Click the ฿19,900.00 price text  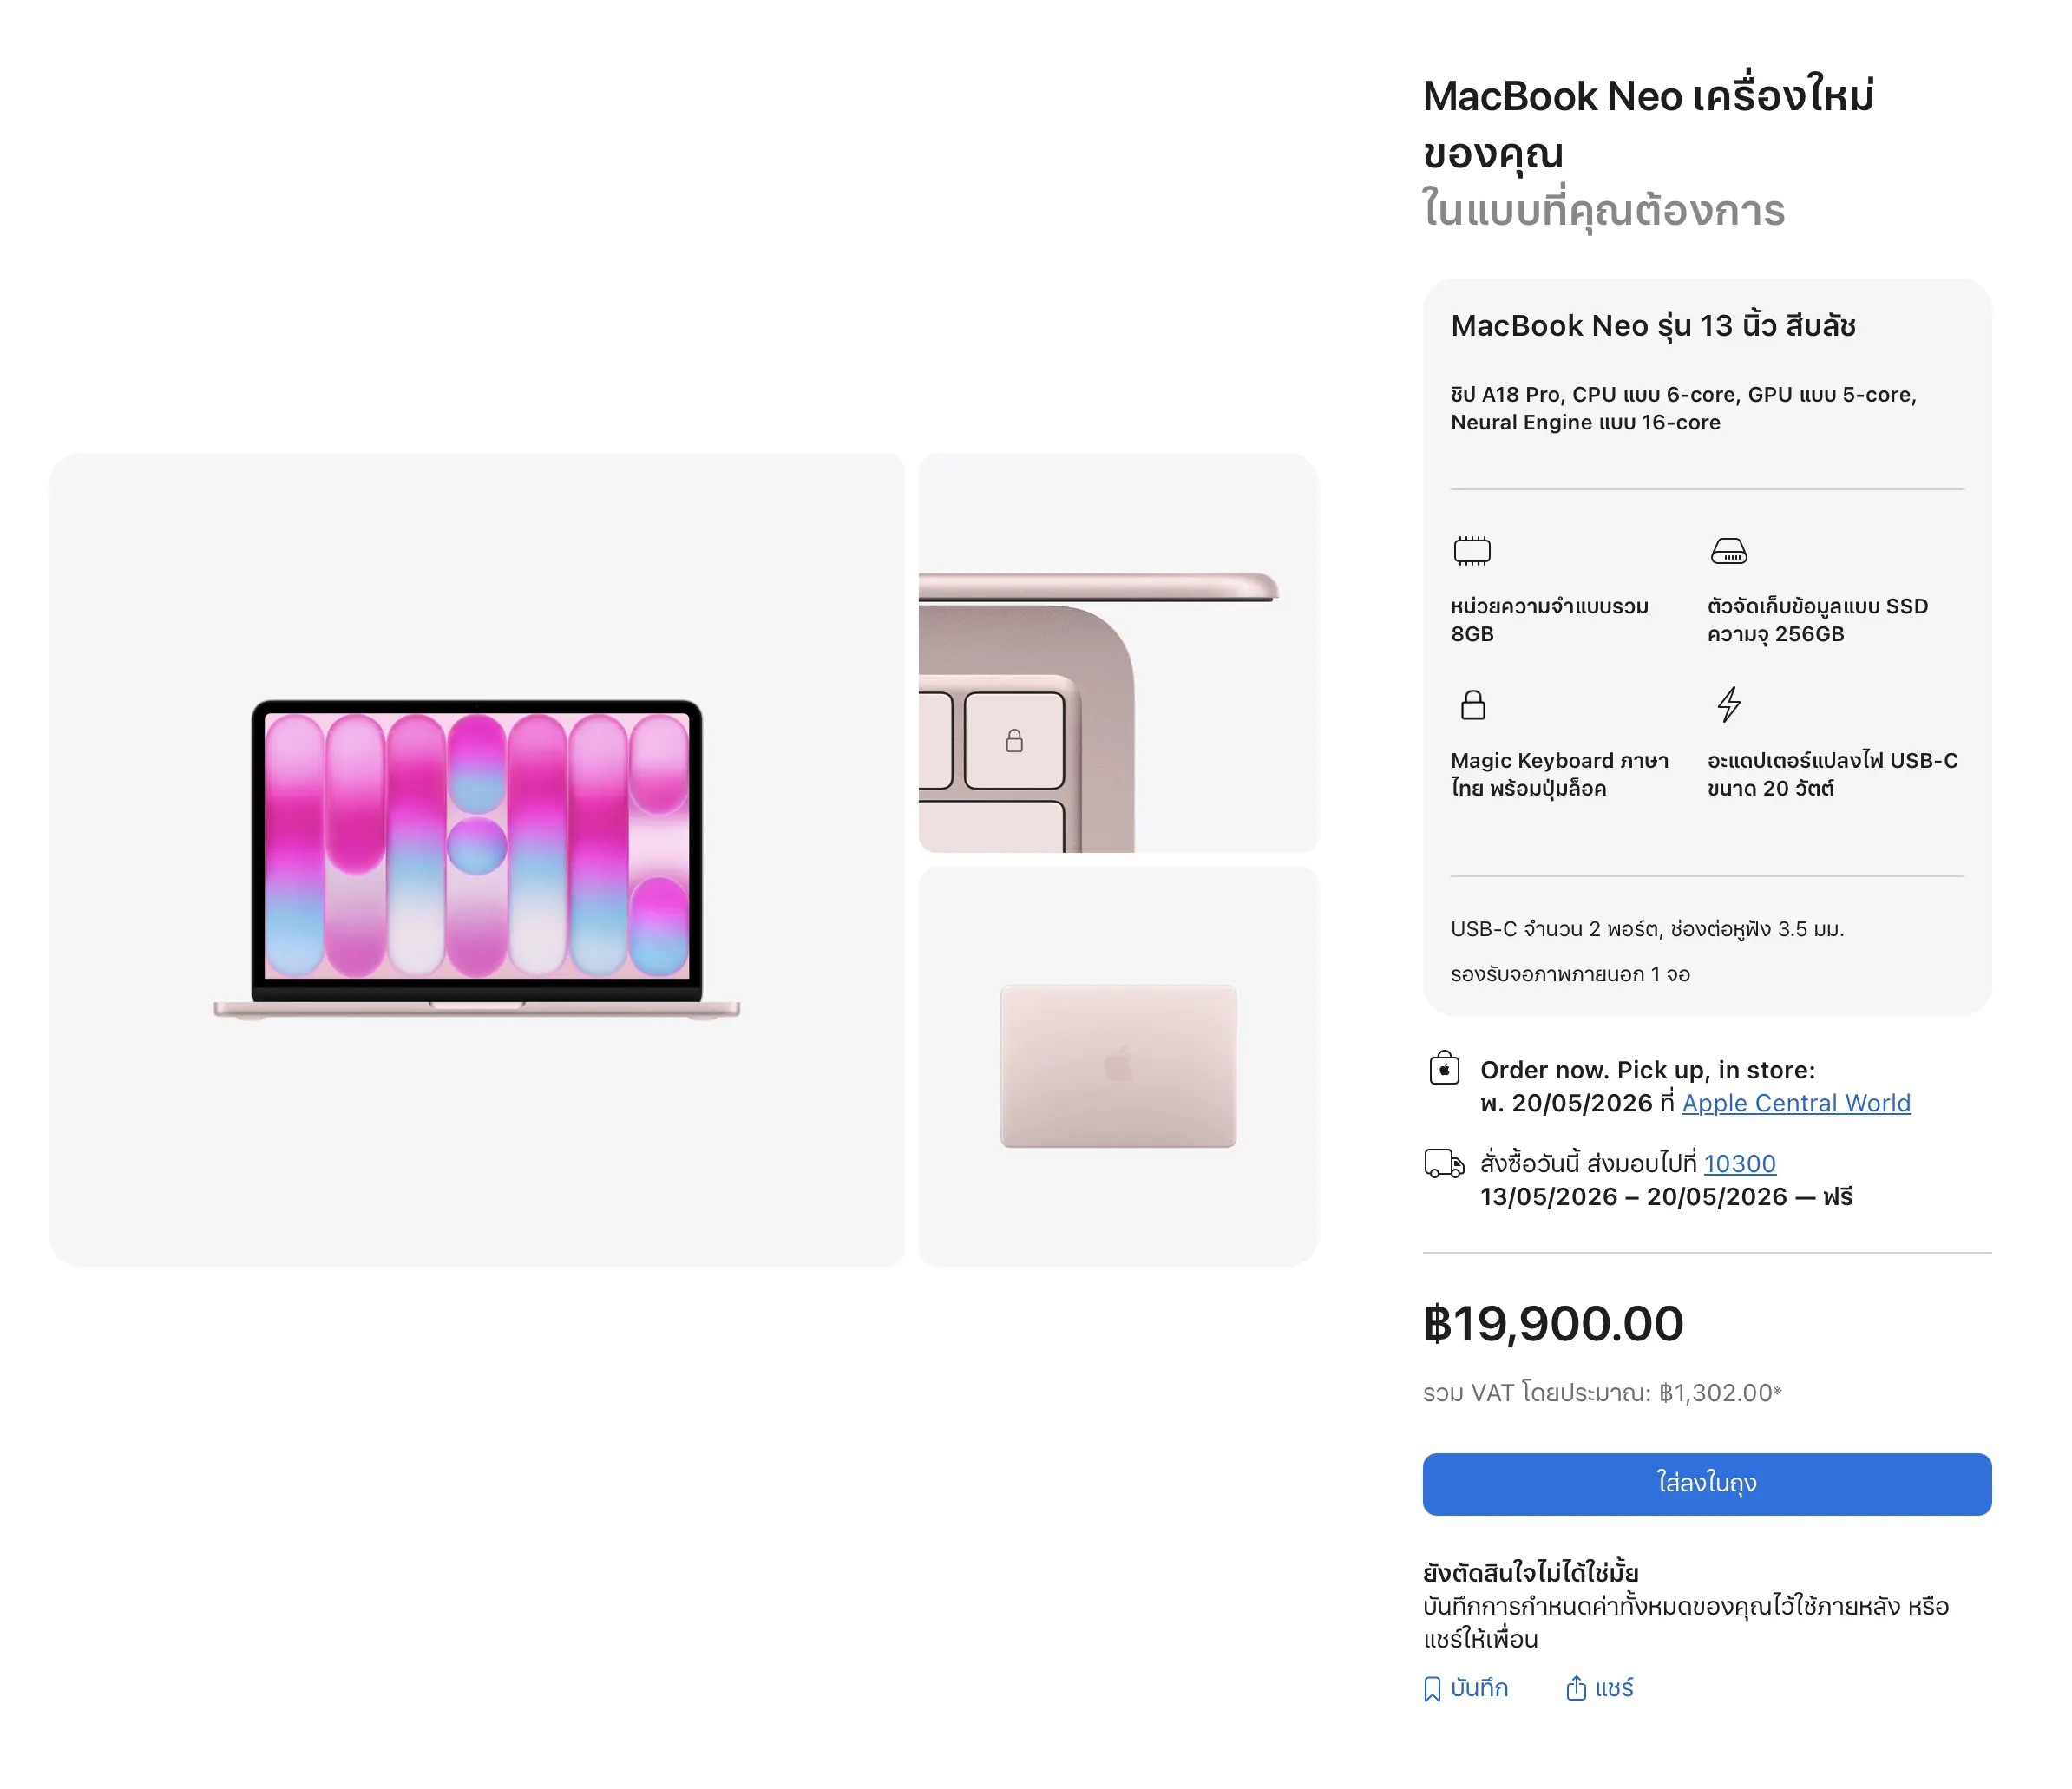coord(1553,1324)
